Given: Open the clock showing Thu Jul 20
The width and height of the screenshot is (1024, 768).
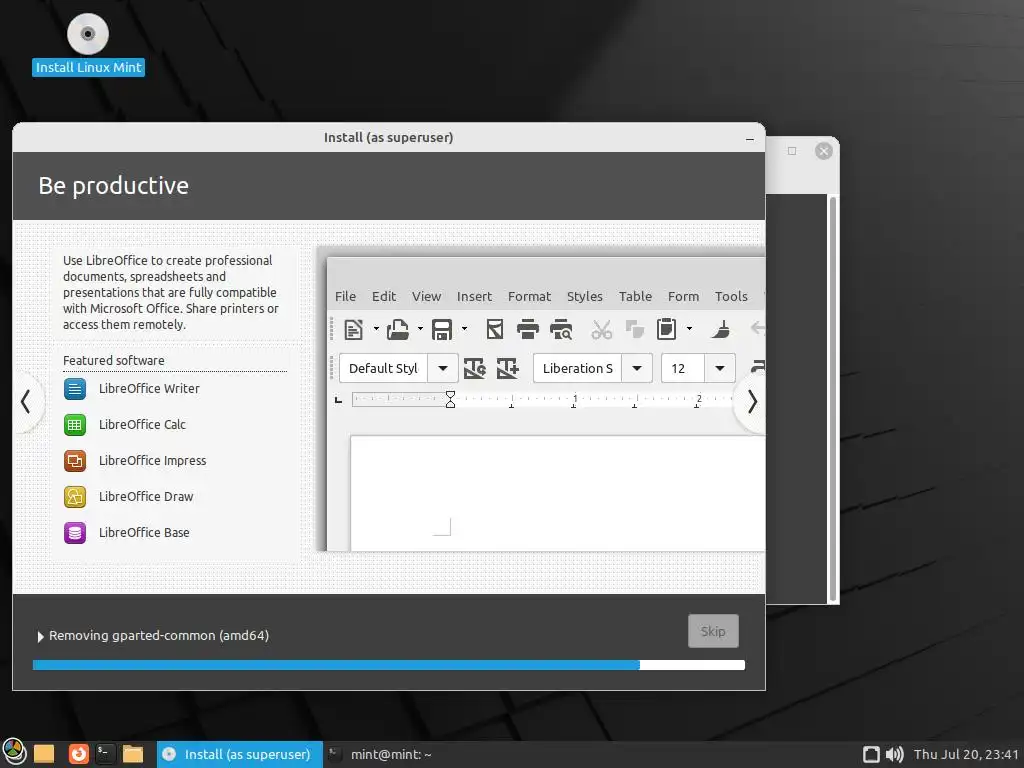Looking at the screenshot, I should pyautogui.click(x=966, y=754).
